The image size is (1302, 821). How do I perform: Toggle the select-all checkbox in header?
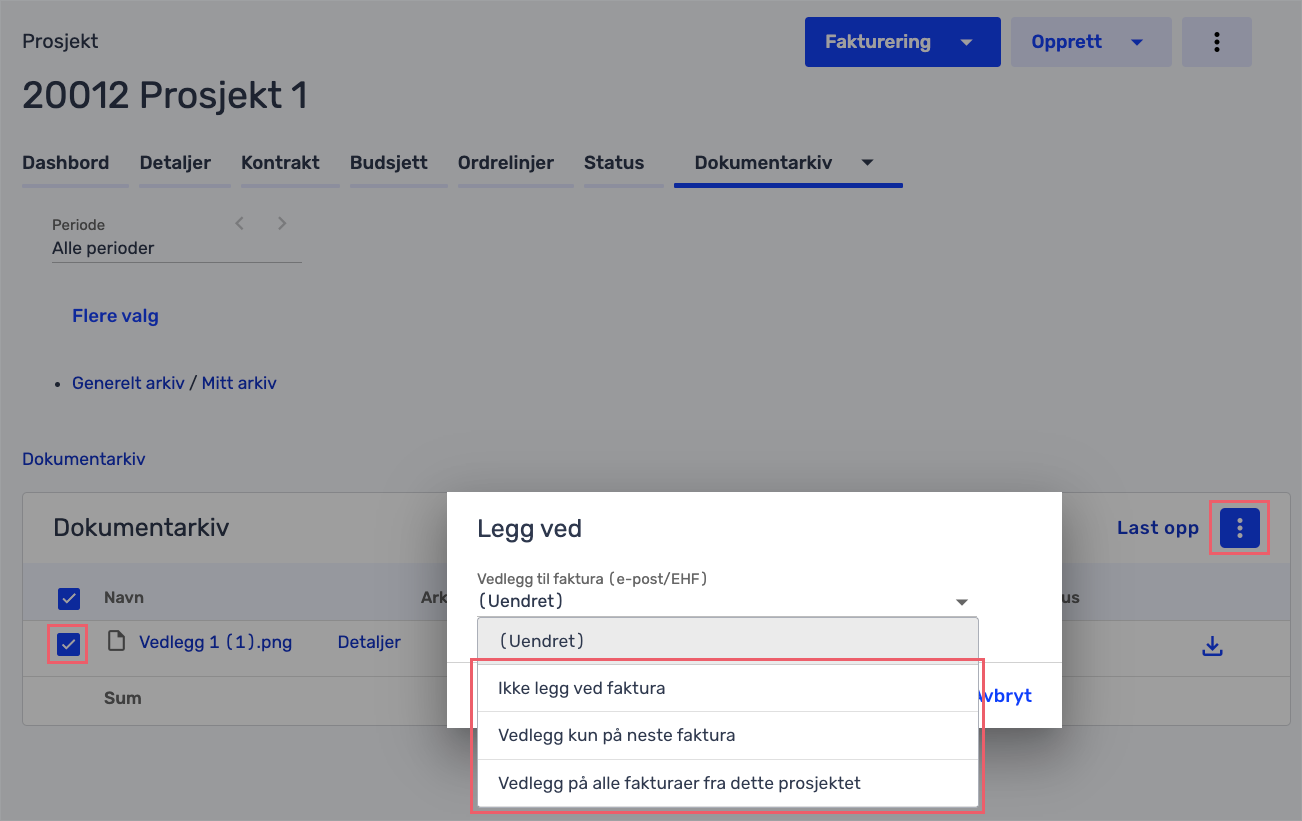tap(68, 598)
